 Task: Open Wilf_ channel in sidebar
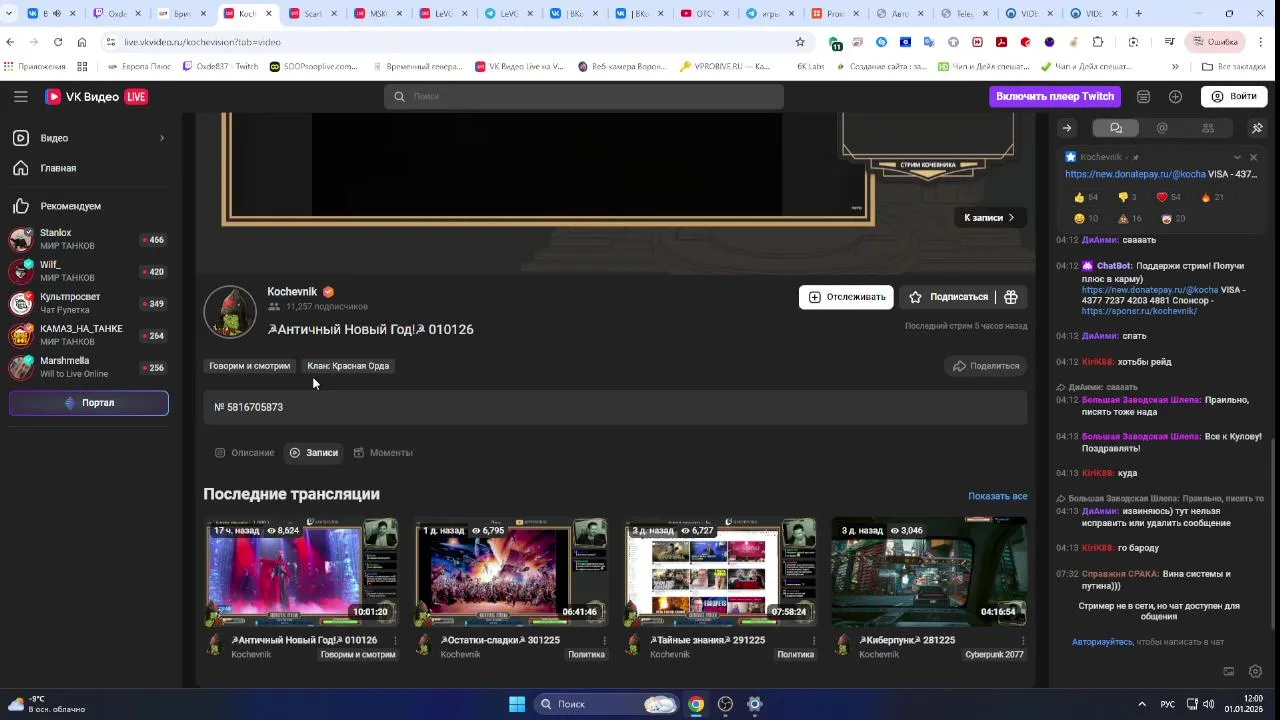tap(88, 272)
